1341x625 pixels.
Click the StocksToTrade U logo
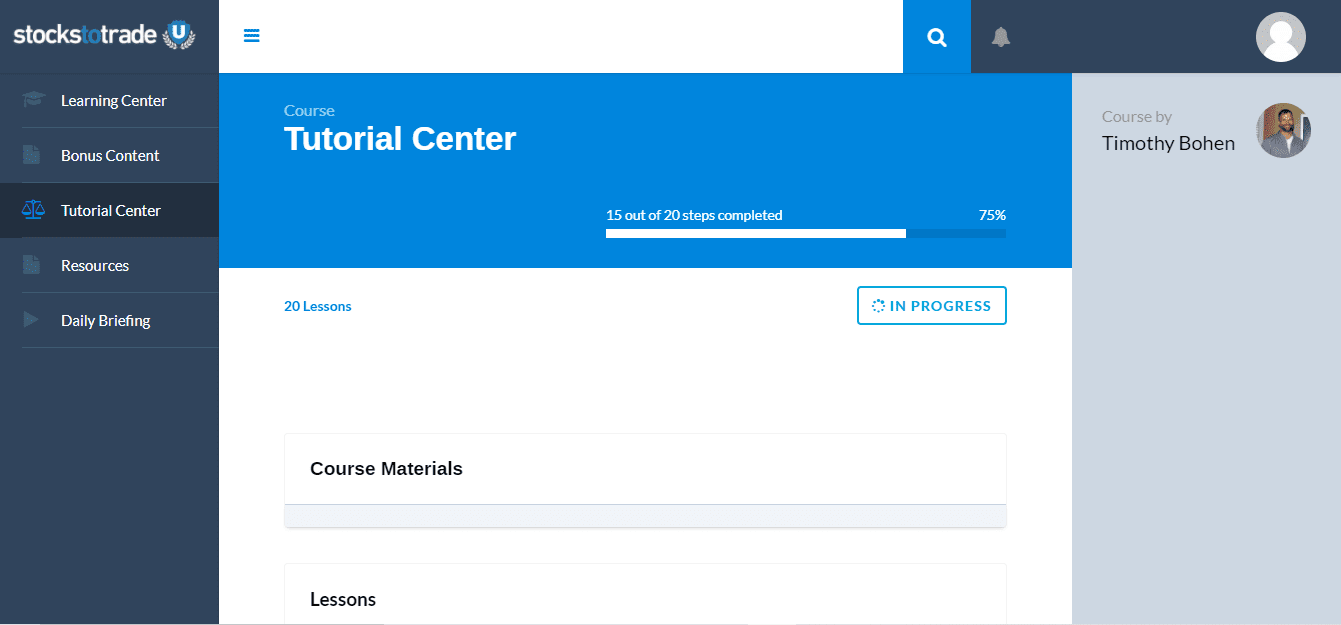[104, 35]
